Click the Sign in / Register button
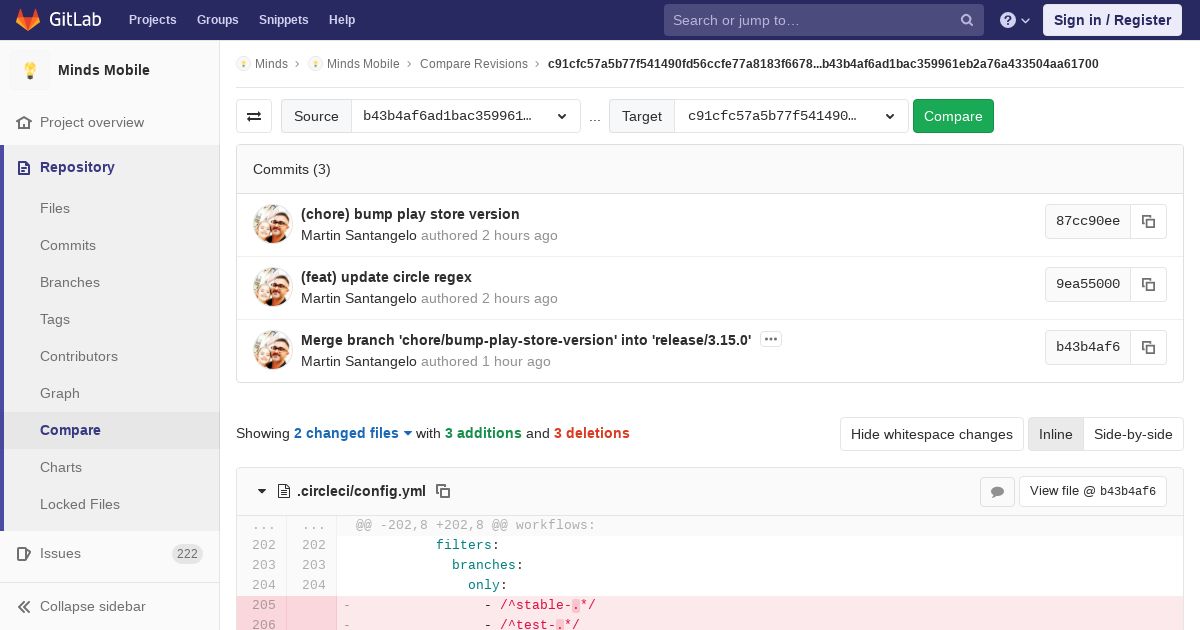This screenshot has height=630, width=1200. click(1112, 20)
